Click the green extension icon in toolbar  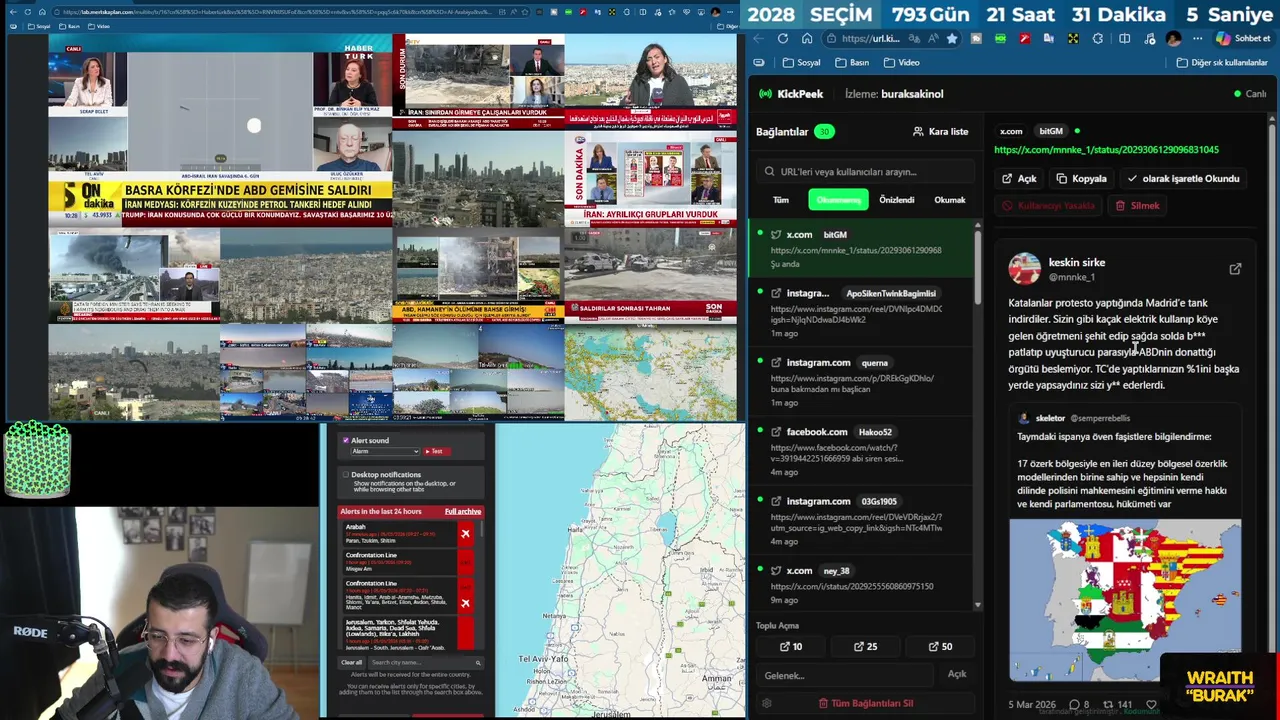click(x=1000, y=38)
